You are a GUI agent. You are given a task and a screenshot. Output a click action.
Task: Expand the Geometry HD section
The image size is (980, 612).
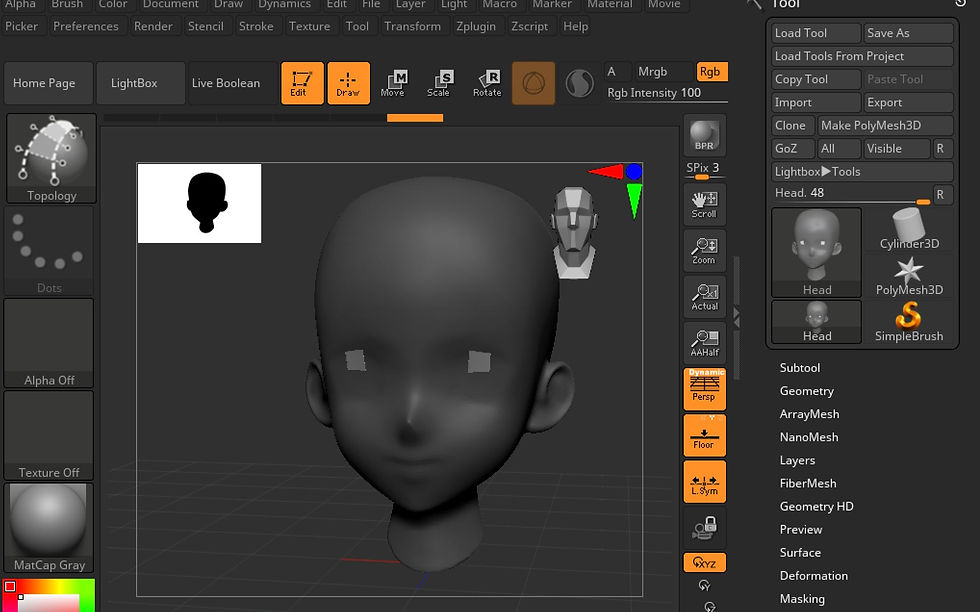pos(816,506)
